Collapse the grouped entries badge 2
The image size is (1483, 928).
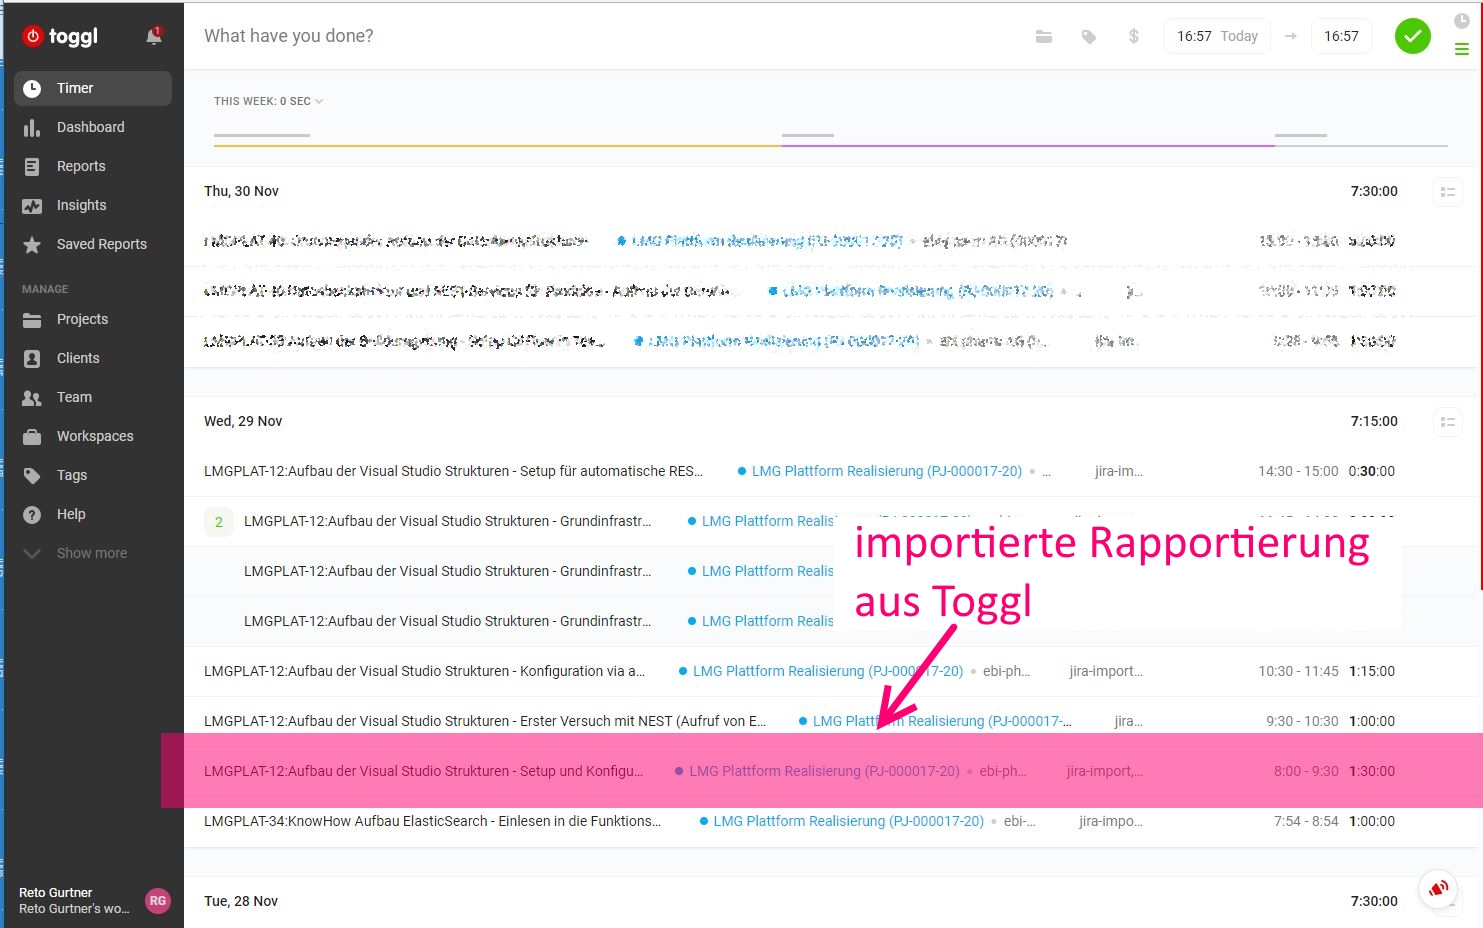pyautogui.click(x=219, y=522)
